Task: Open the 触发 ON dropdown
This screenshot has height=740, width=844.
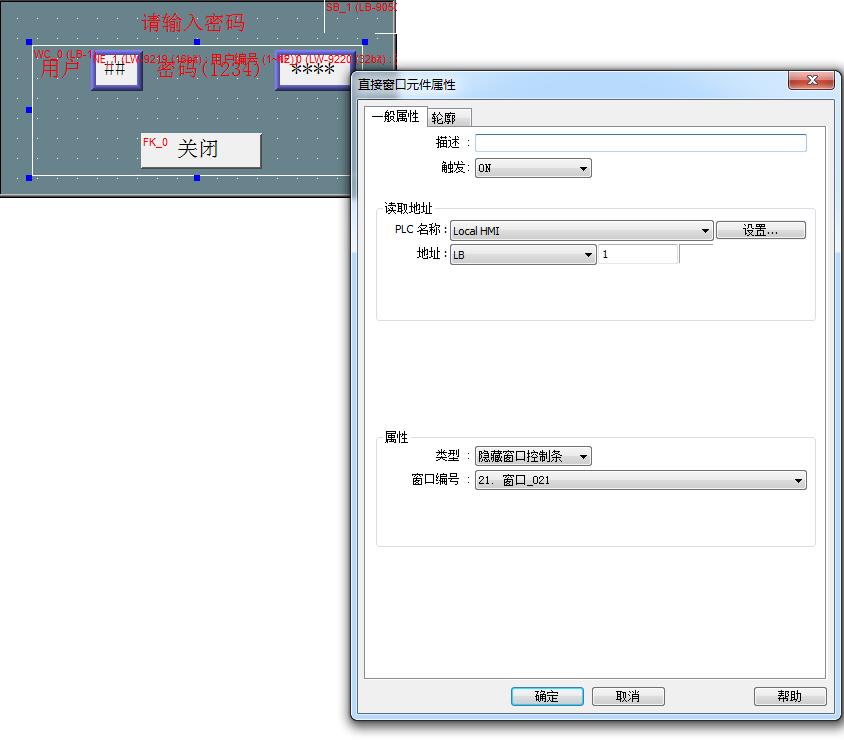Action: click(533, 168)
